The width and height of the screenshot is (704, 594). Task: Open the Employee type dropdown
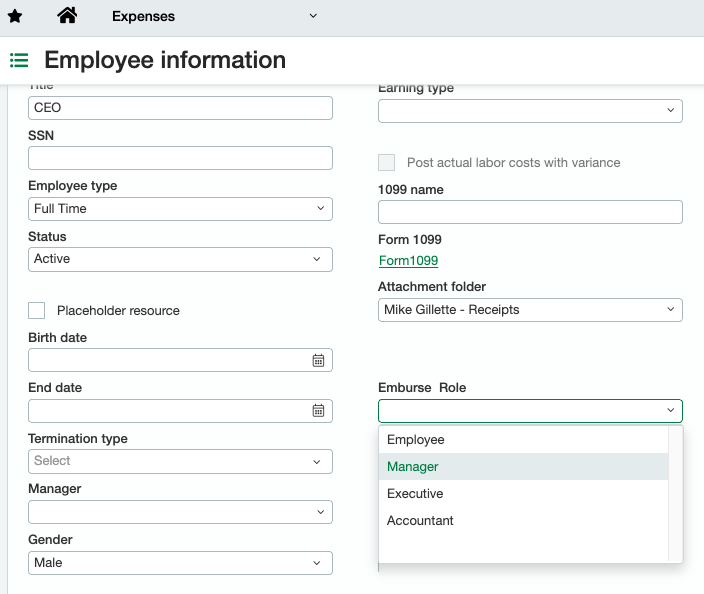(x=180, y=209)
